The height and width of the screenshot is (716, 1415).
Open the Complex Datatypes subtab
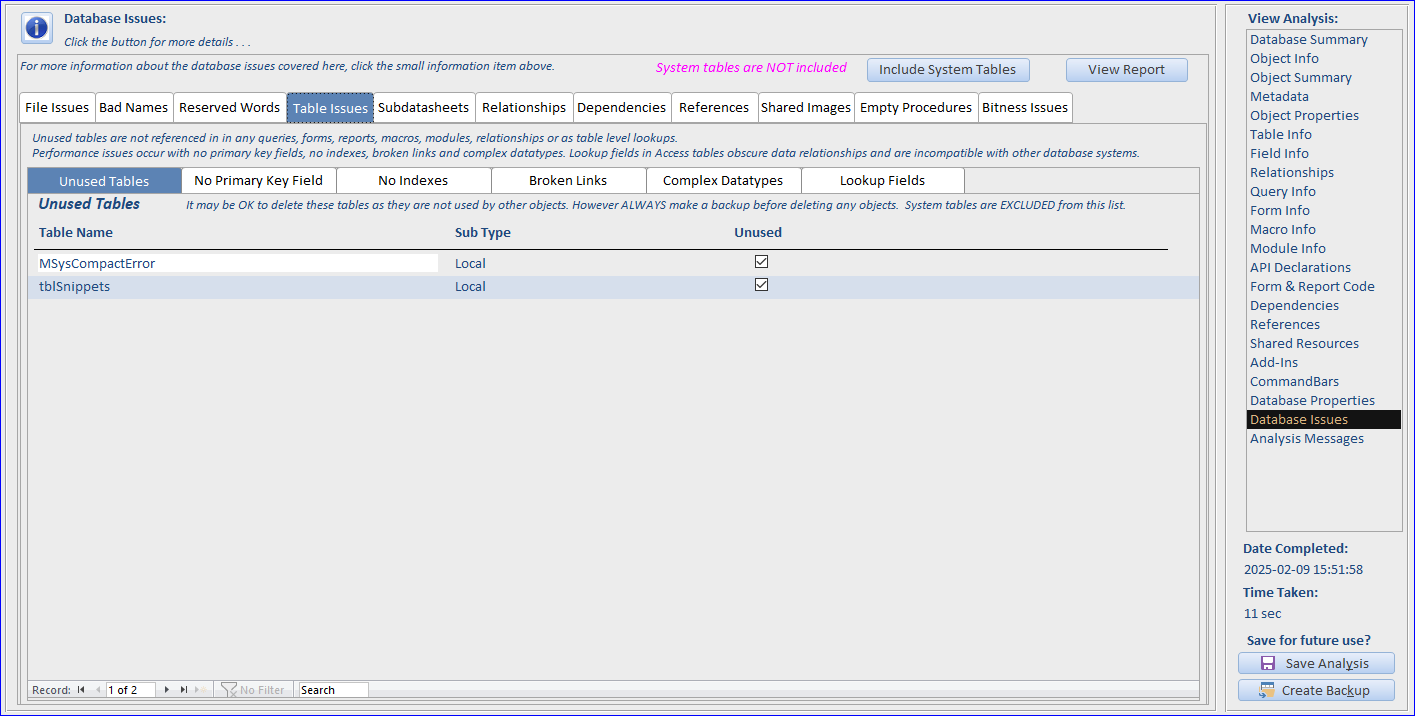(x=723, y=181)
